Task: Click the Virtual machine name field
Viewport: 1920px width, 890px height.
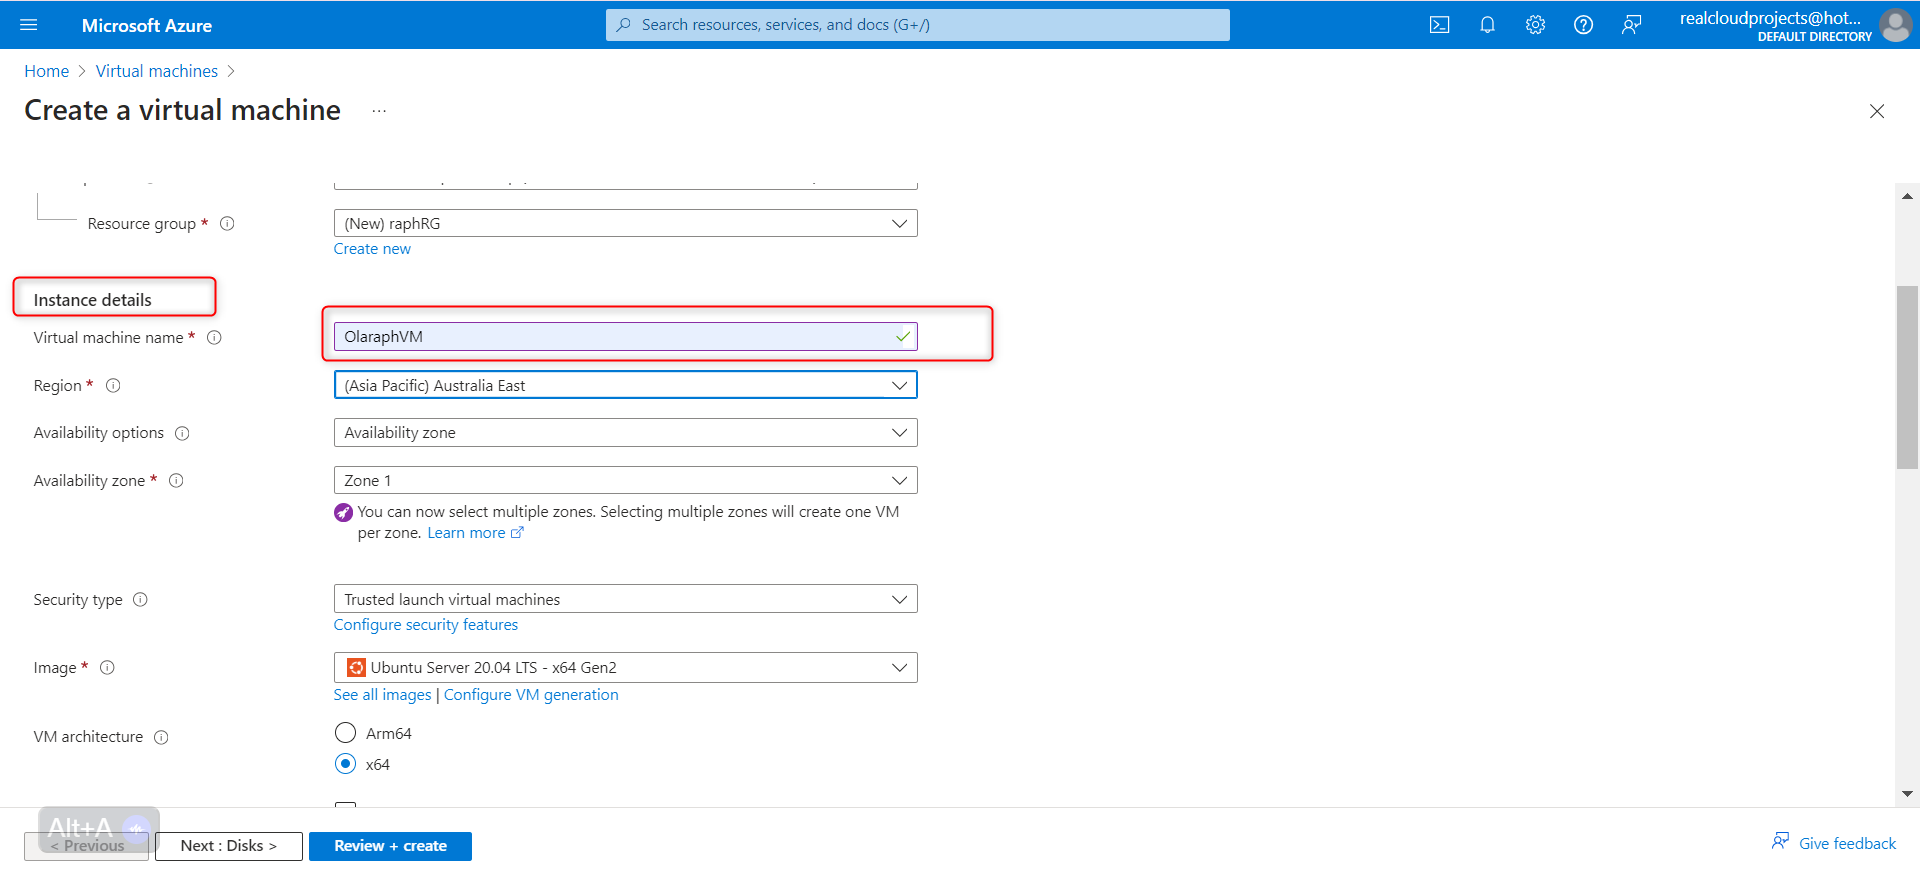Action: click(625, 337)
